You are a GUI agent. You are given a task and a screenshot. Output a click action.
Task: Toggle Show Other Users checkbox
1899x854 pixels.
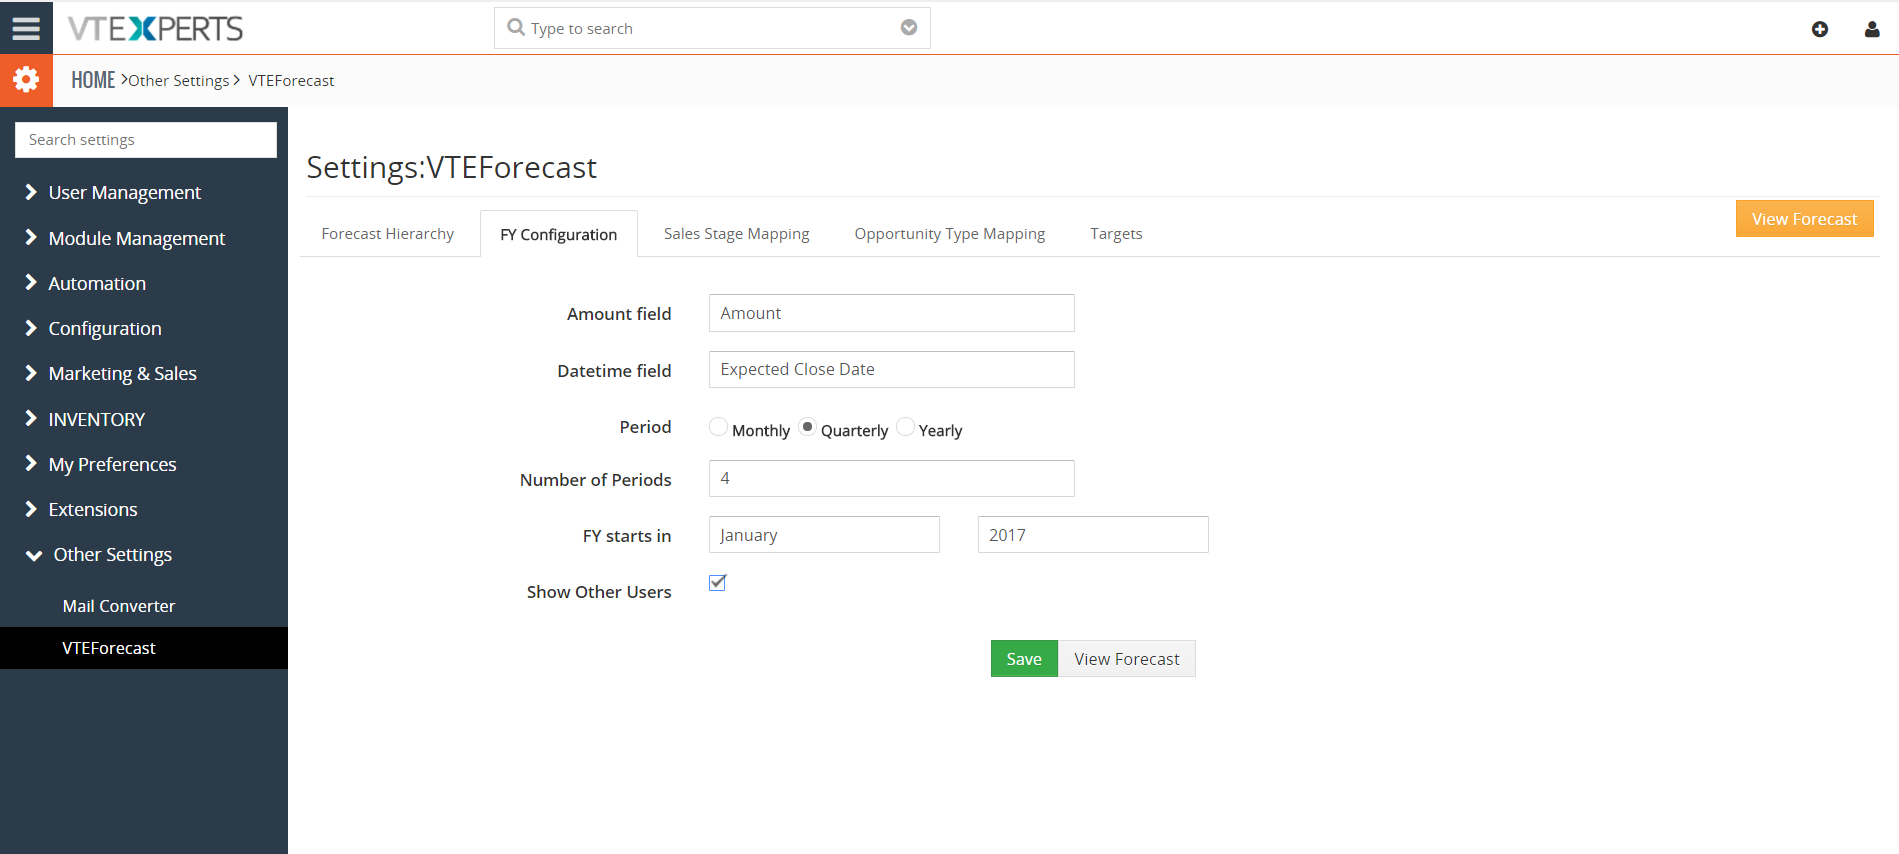(717, 583)
